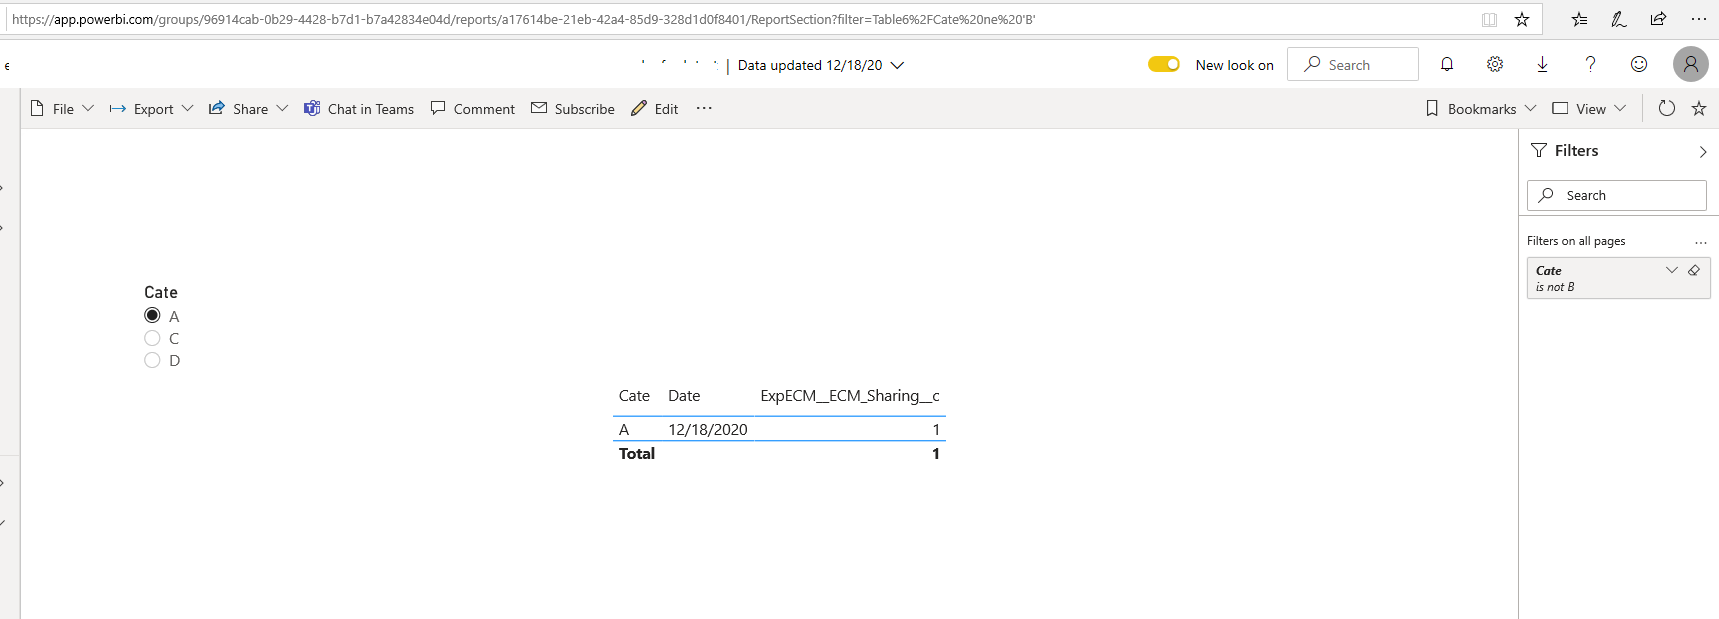This screenshot has width=1719, height=619.
Task: Click the Edit button
Action: [x=655, y=108]
